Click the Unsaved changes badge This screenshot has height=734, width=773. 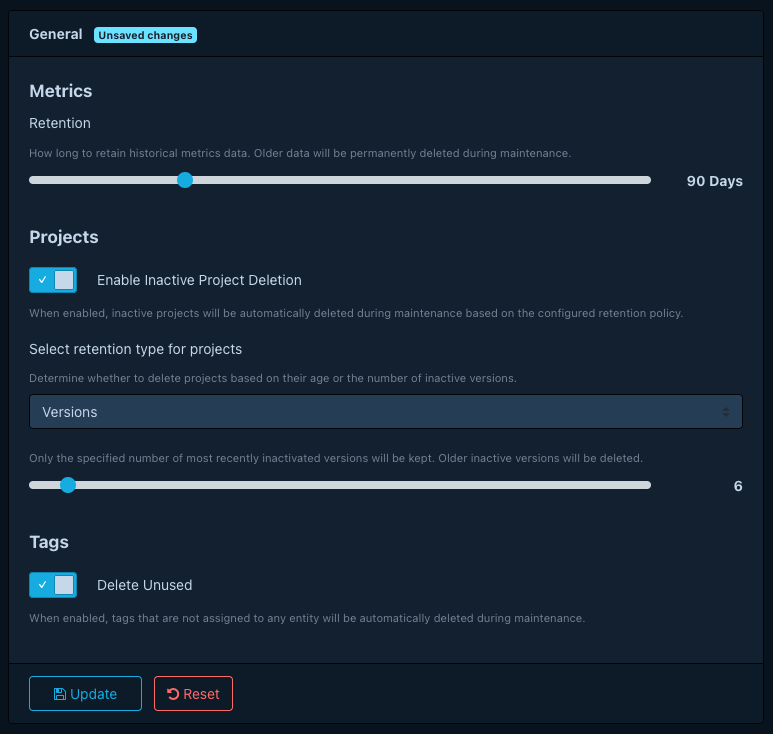(145, 35)
